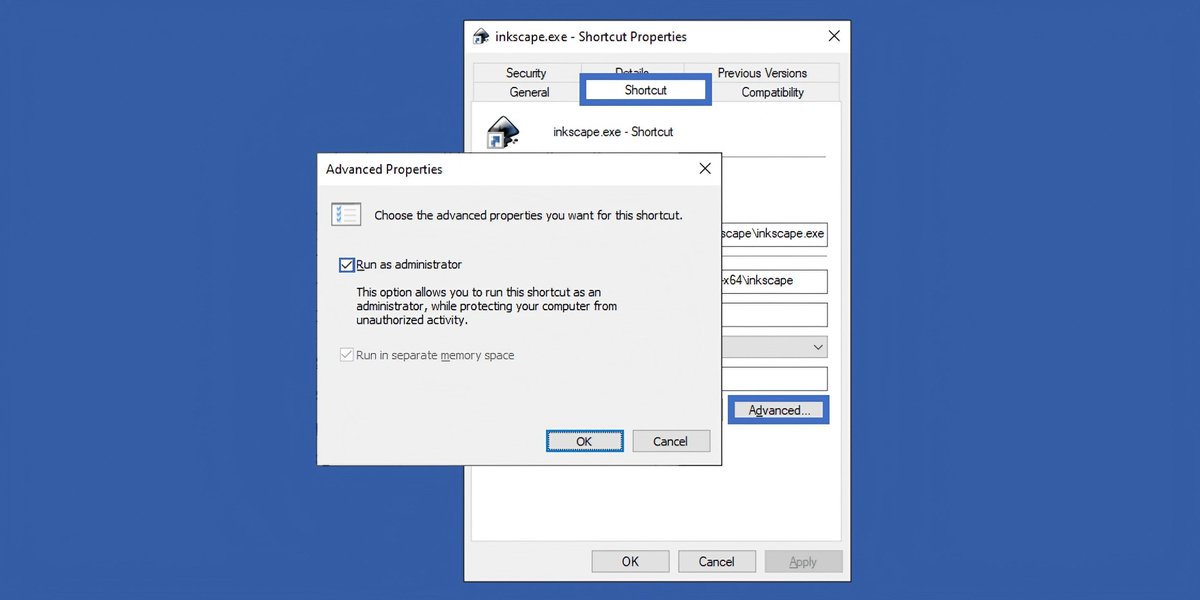This screenshot has height=600, width=1200.
Task: Click the Advanced button on the Shortcut tab
Action: [x=778, y=409]
